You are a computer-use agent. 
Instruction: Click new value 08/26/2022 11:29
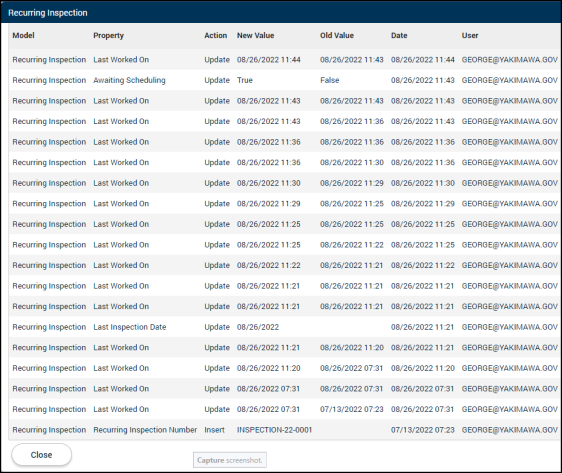(269, 204)
